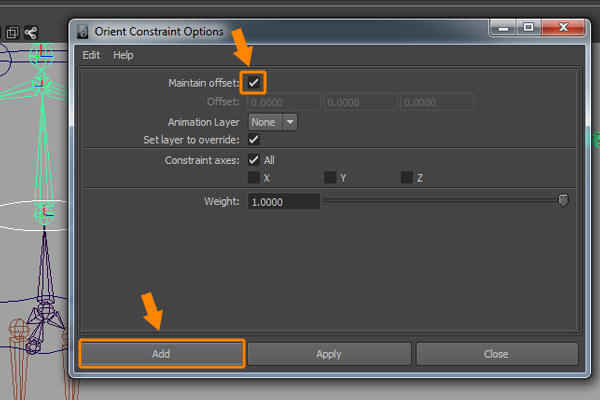Image resolution: width=600 pixels, height=400 pixels.
Task: Open the Animation Layer dropdown
Action: coord(273,122)
